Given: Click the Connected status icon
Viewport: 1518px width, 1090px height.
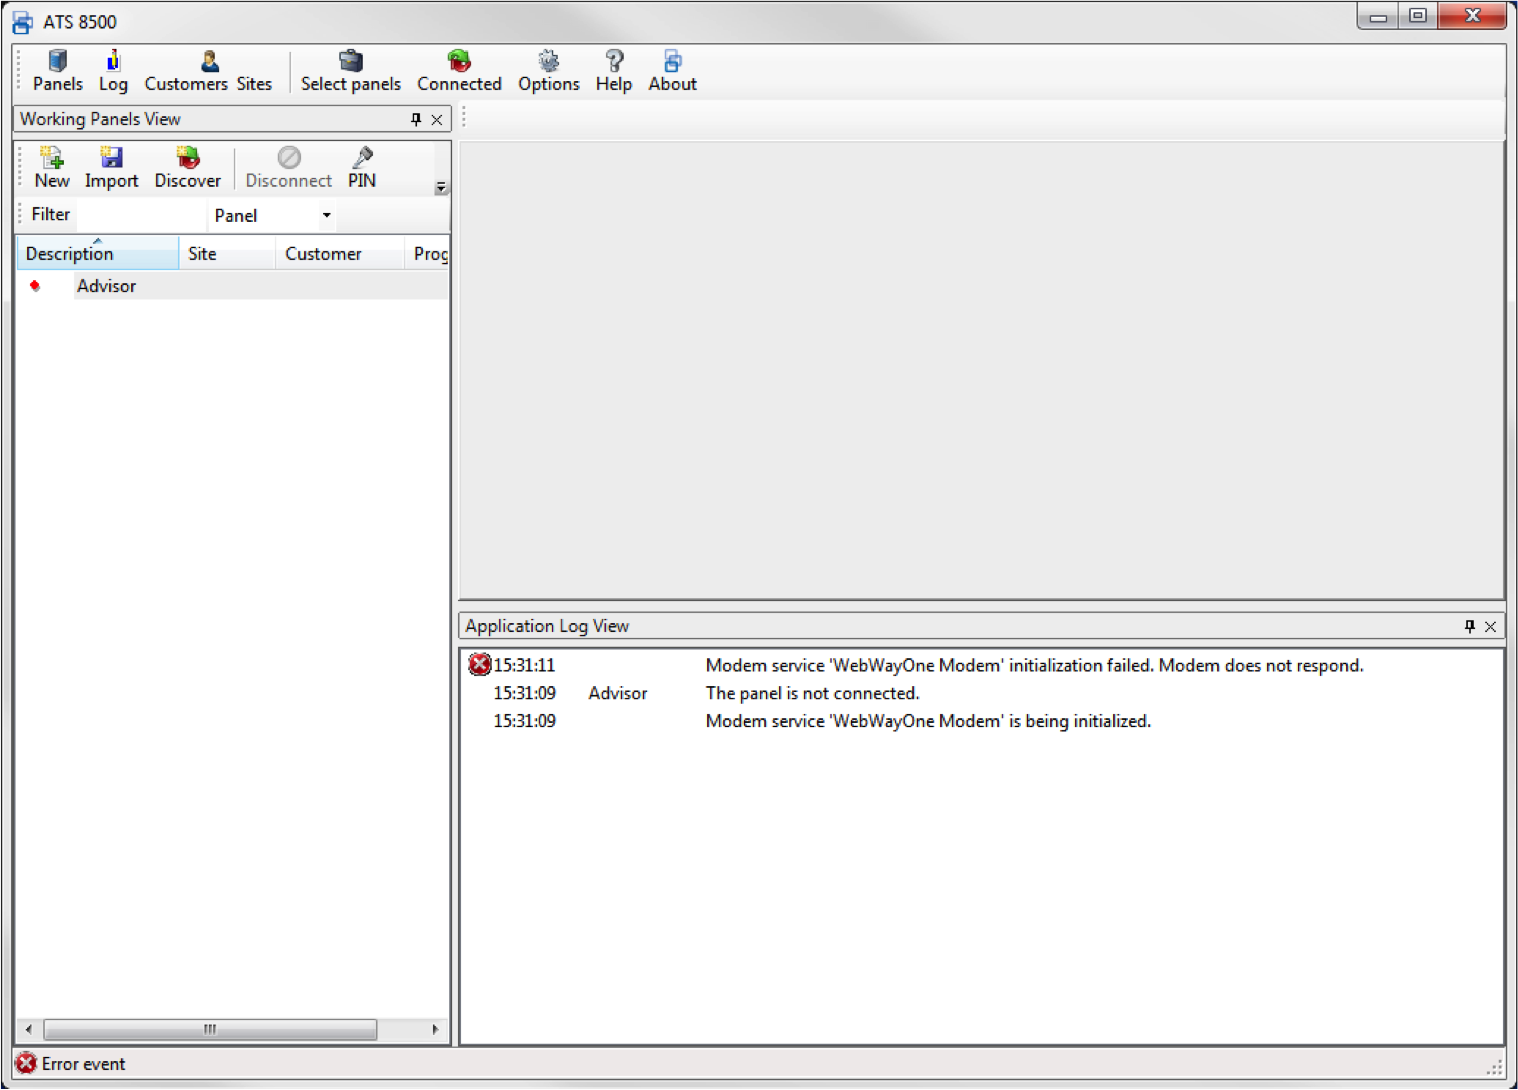Looking at the screenshot, I should (x=459, y=62).
